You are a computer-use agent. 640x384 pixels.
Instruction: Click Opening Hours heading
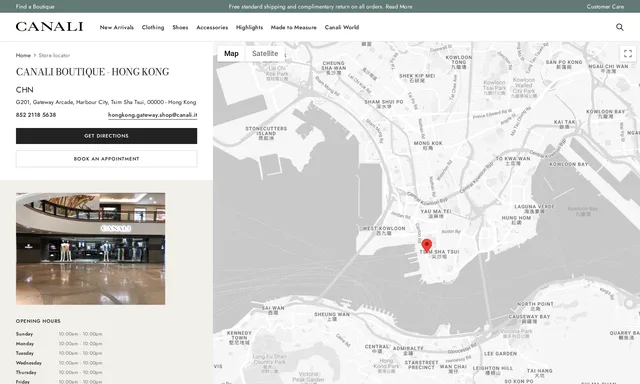point(38,321)
